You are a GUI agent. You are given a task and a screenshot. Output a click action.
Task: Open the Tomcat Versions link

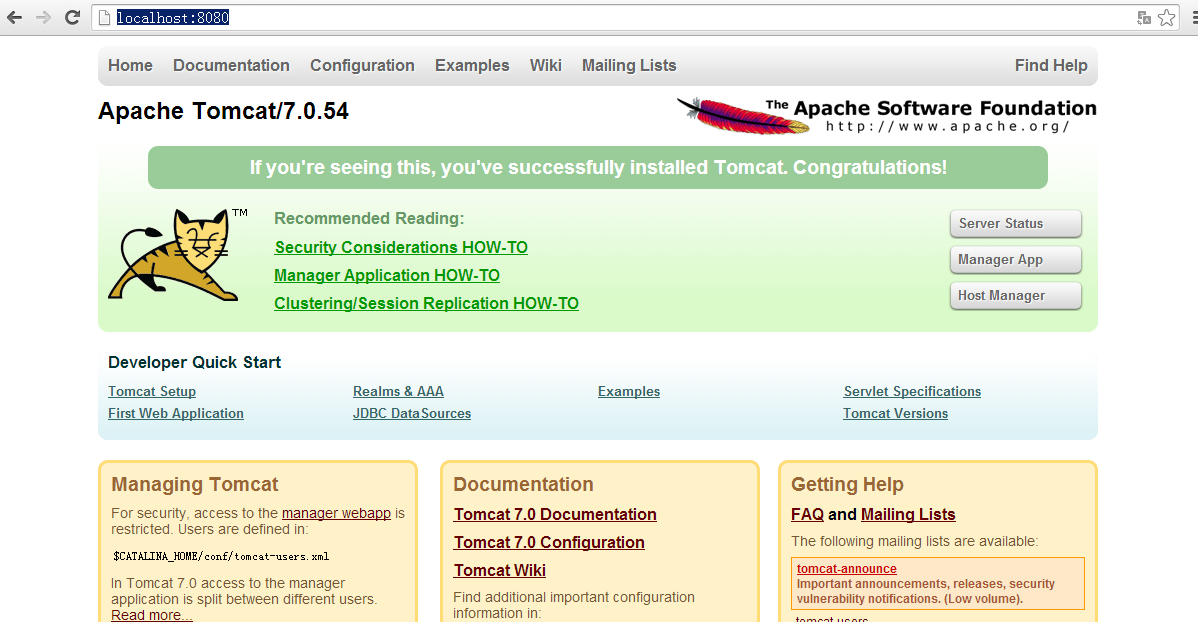(x=895, y=413)
